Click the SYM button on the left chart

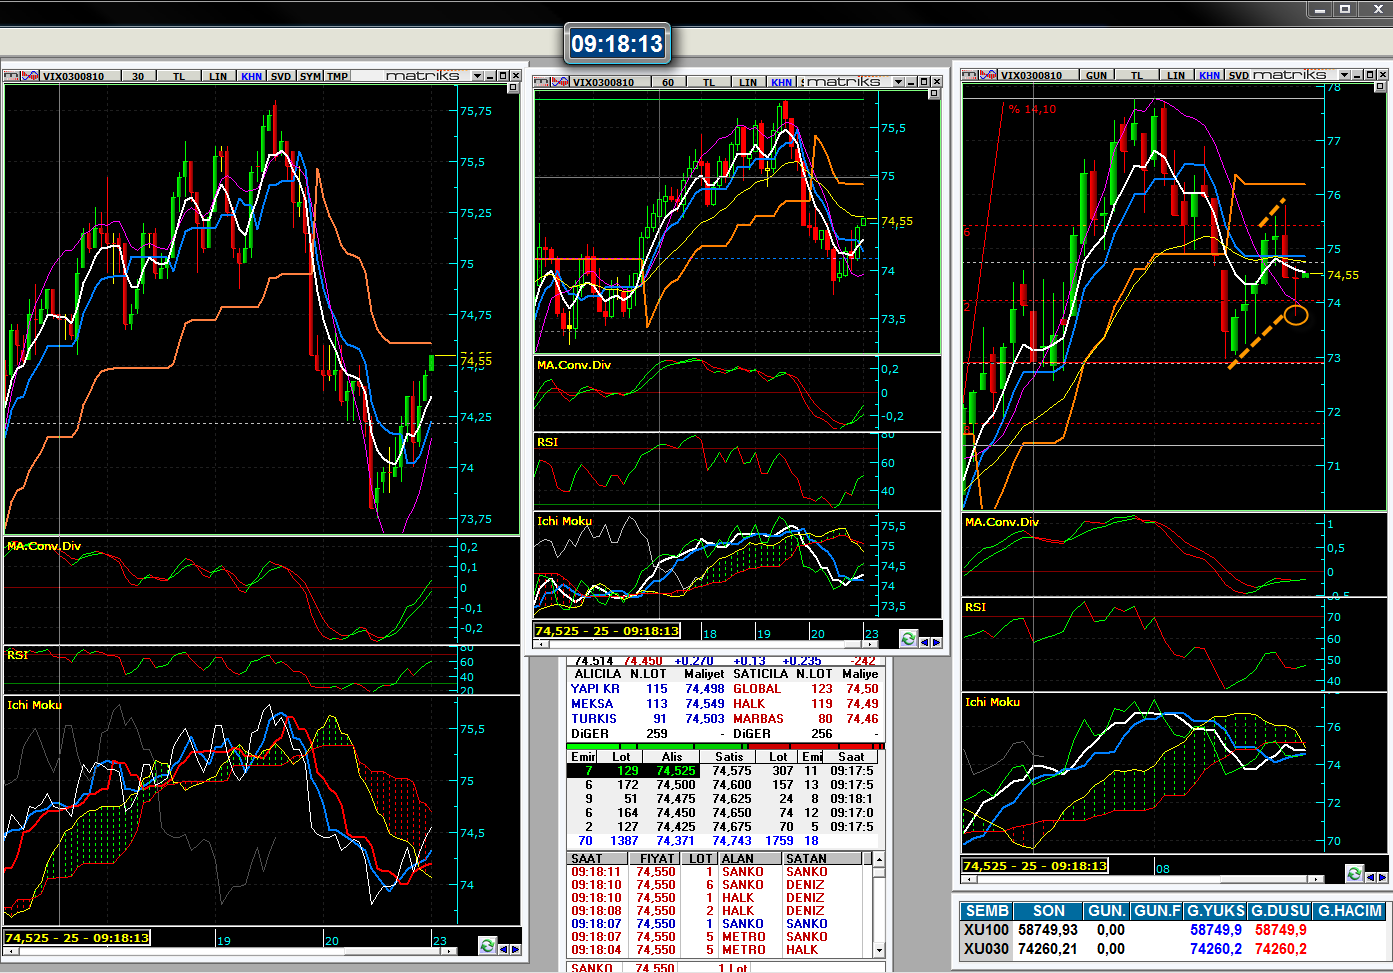(310, 76)
